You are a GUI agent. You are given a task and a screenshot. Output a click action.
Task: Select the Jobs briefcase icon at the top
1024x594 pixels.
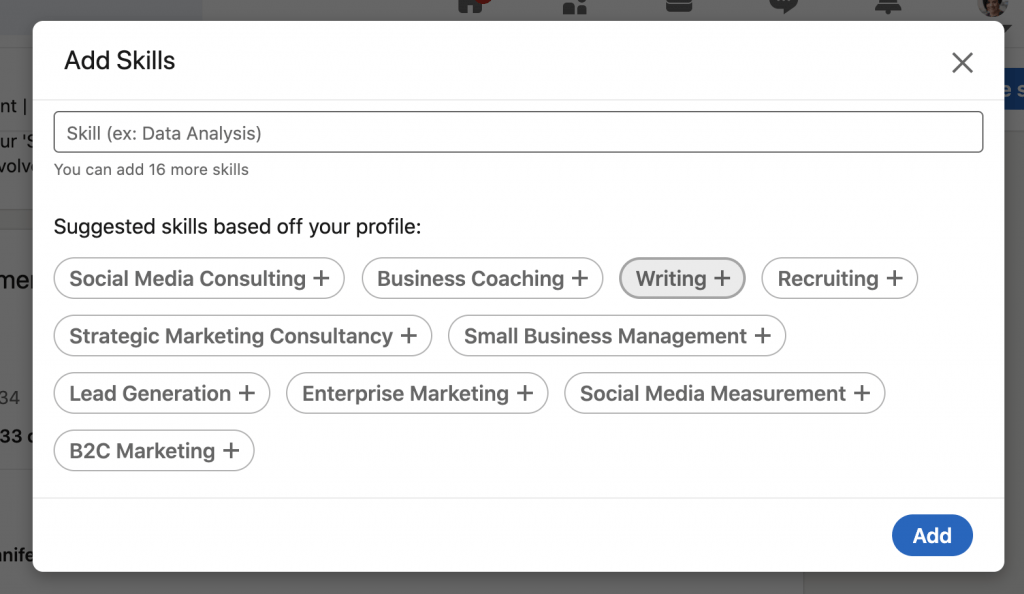(x=678, y=8)
